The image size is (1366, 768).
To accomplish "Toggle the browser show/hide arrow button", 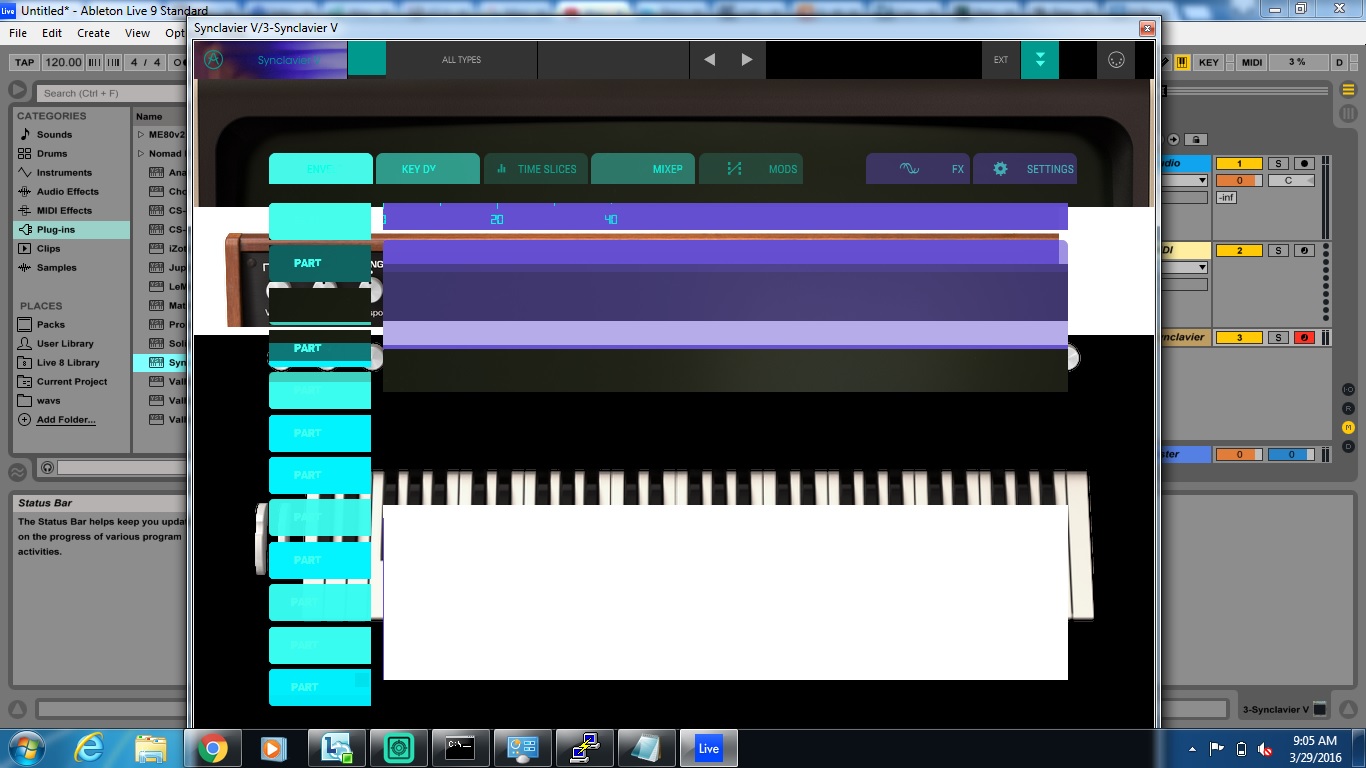I will click(x=17, y=90).
